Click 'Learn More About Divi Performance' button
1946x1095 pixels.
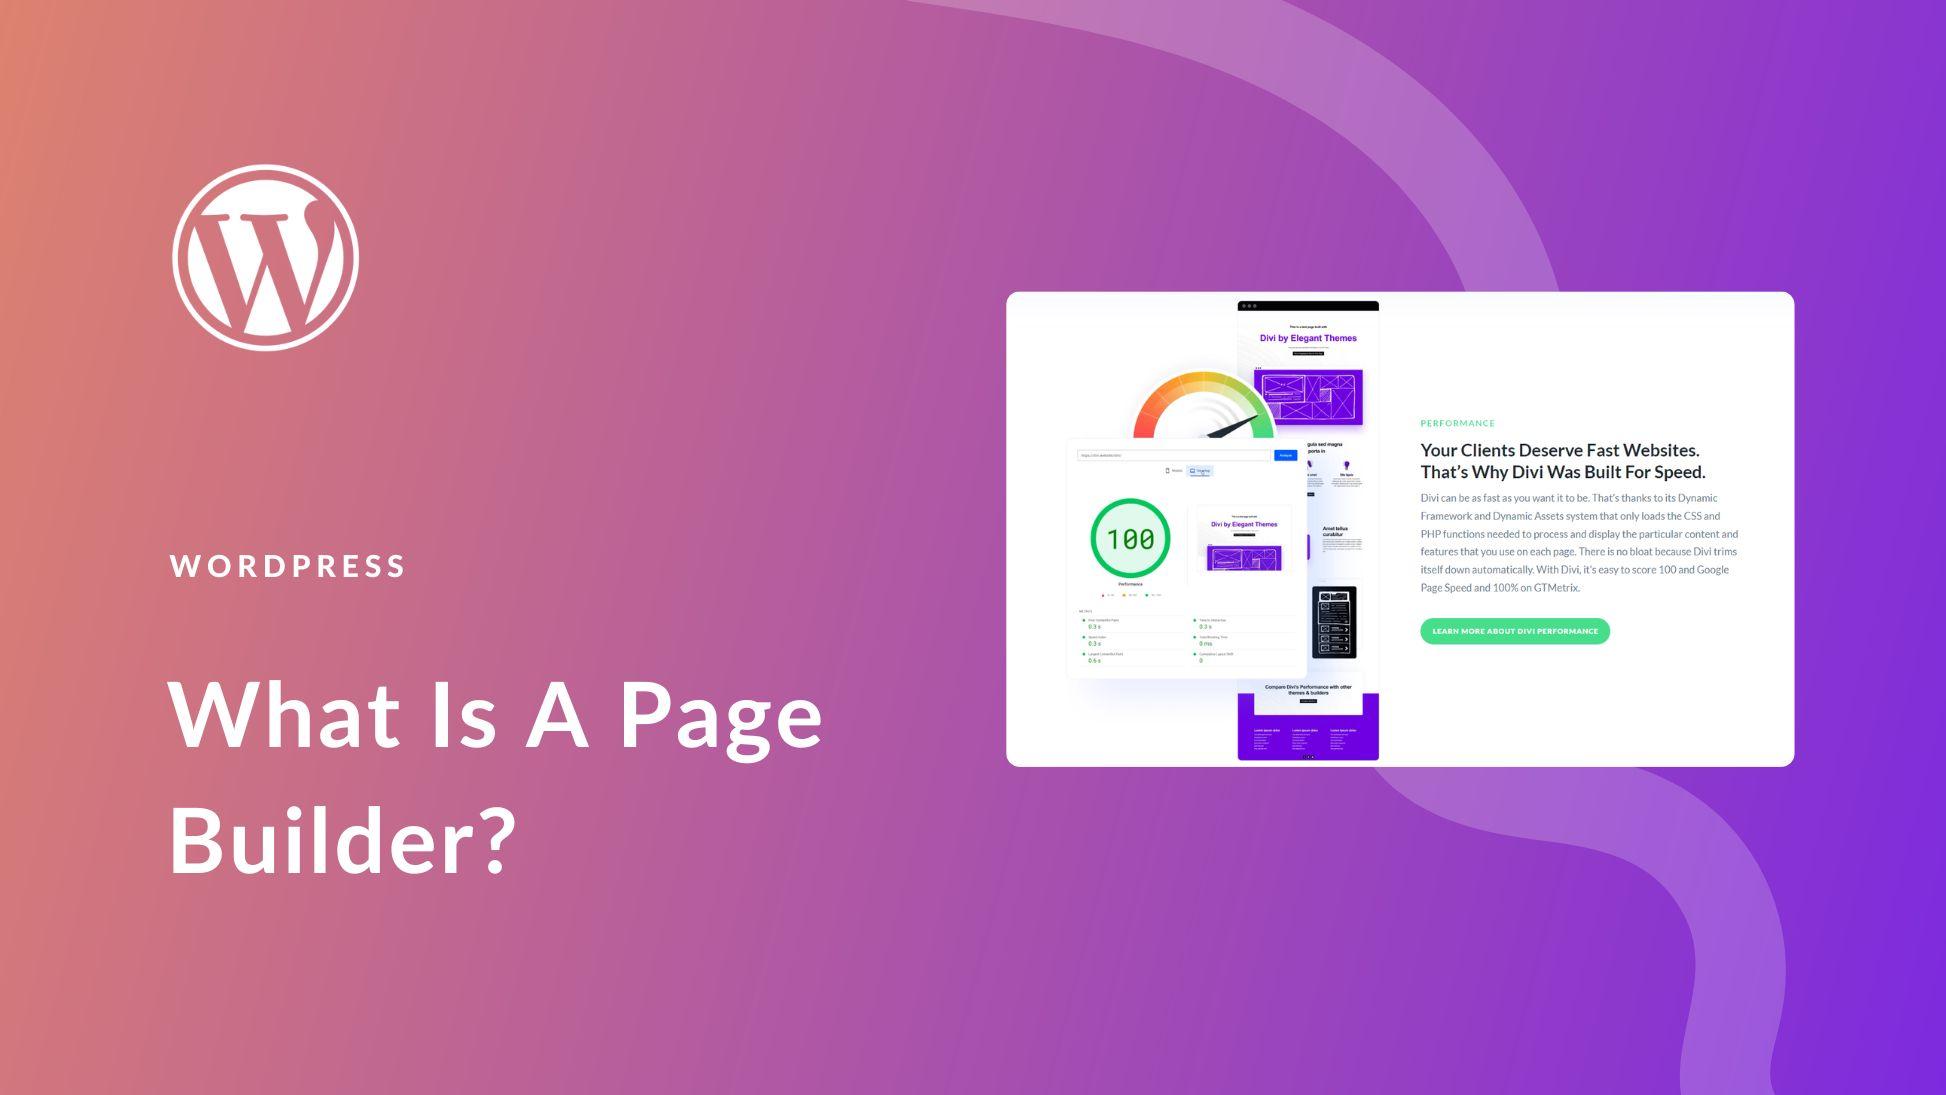1512,630
